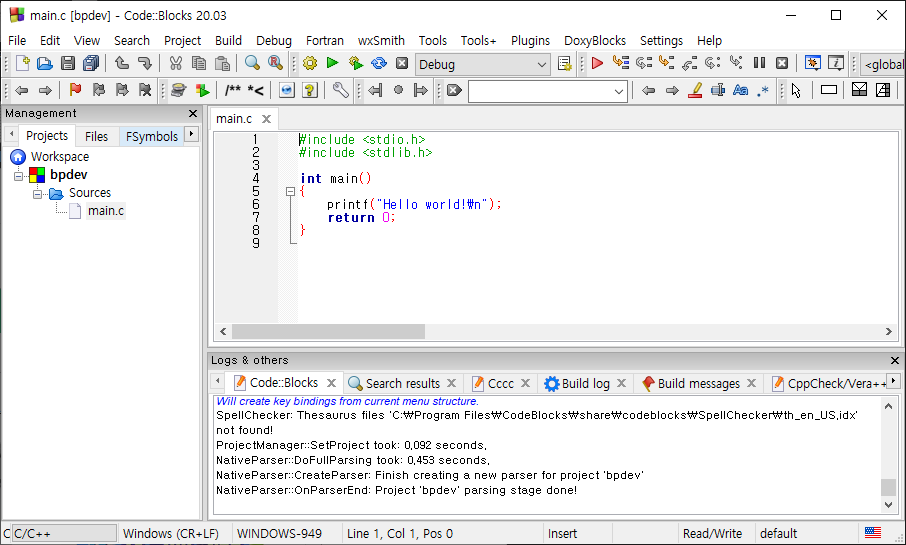
Task: Reveal more log tabs with the right arrow
Action: coord(893,381)
